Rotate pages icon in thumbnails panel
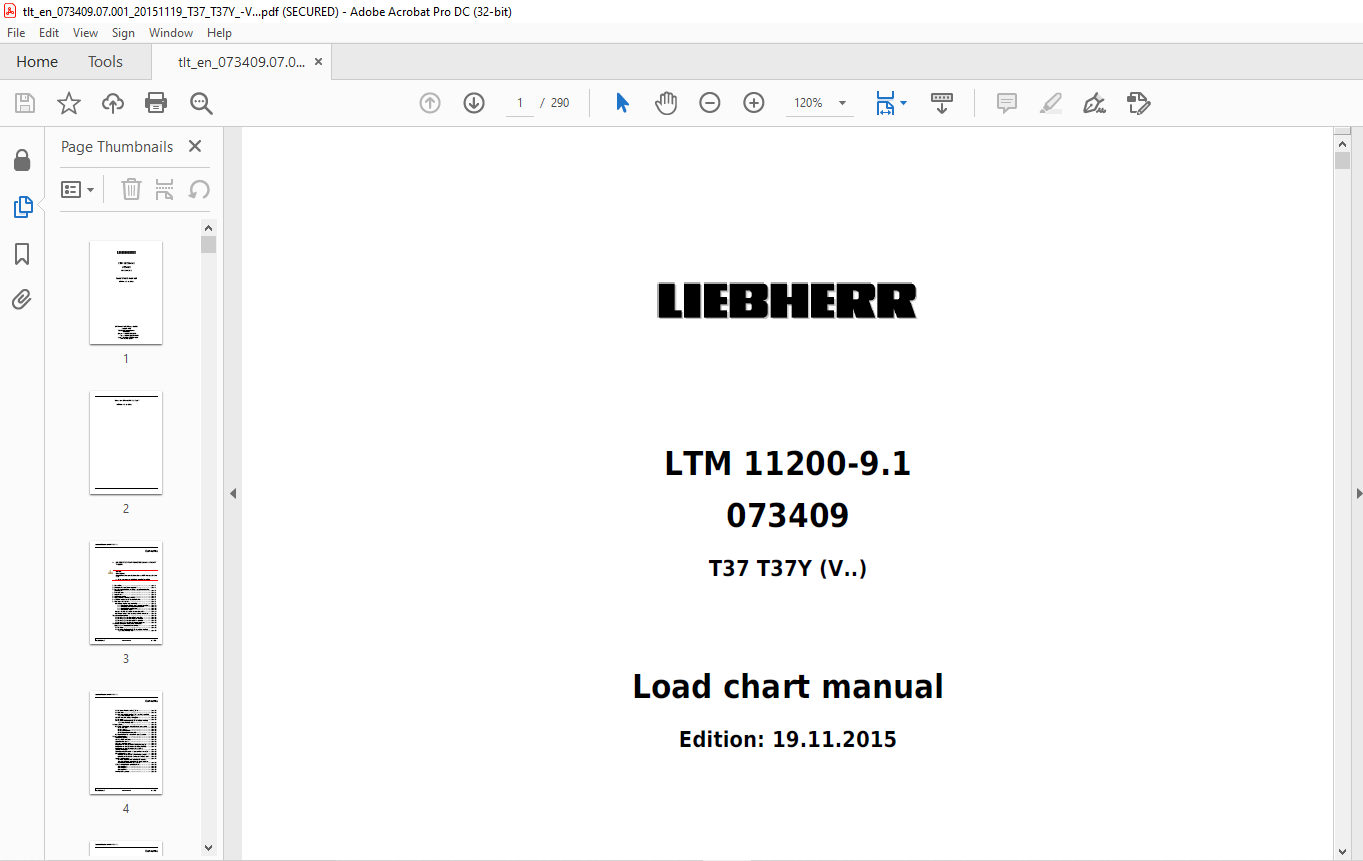 coord(199,189)
